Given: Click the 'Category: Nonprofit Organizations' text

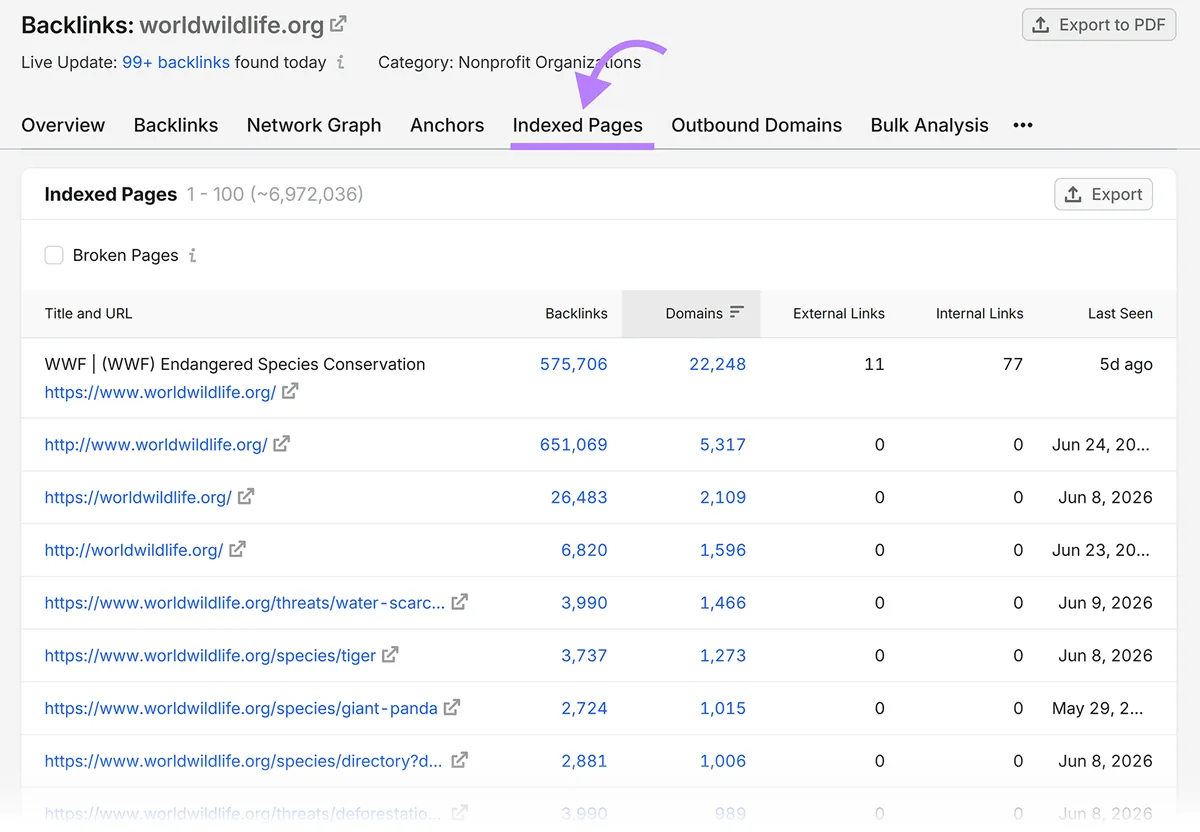Looking at the screenshot, I should 510,62.
